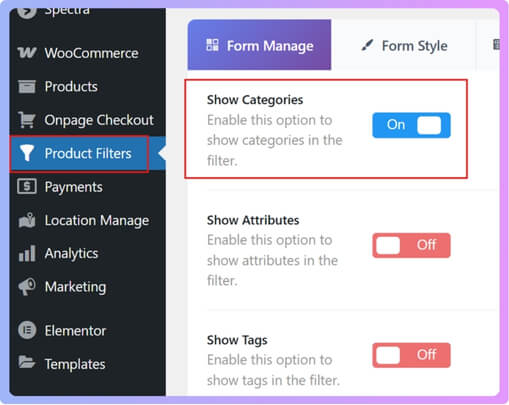Click the Analytics bar chart icon
Screen dimensions: 509x405
pos(27,253)
